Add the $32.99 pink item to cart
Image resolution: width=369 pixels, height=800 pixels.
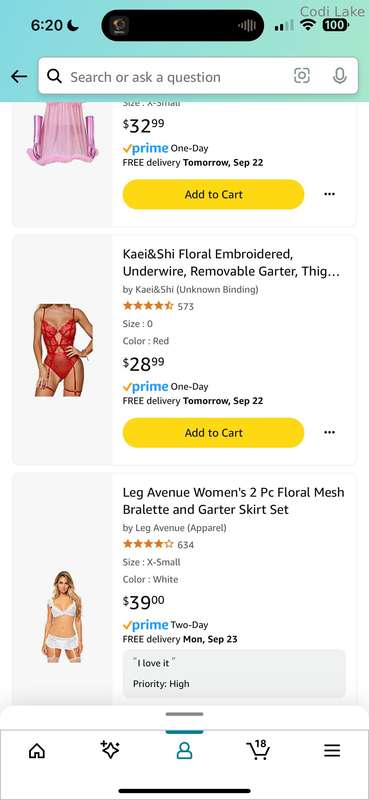(213, 194)
